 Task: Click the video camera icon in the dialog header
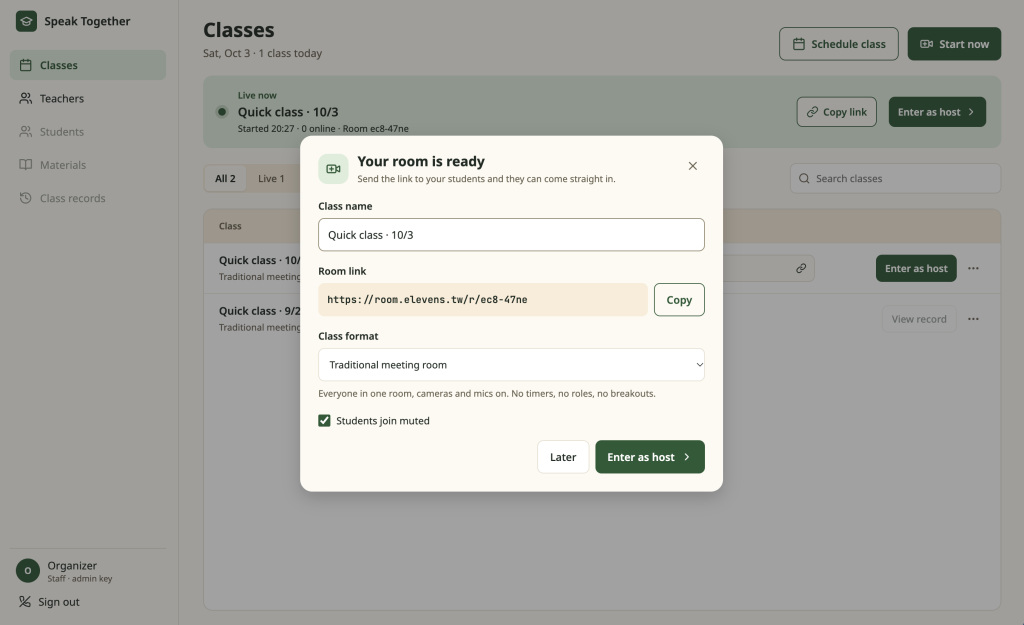tap(333, 169)
